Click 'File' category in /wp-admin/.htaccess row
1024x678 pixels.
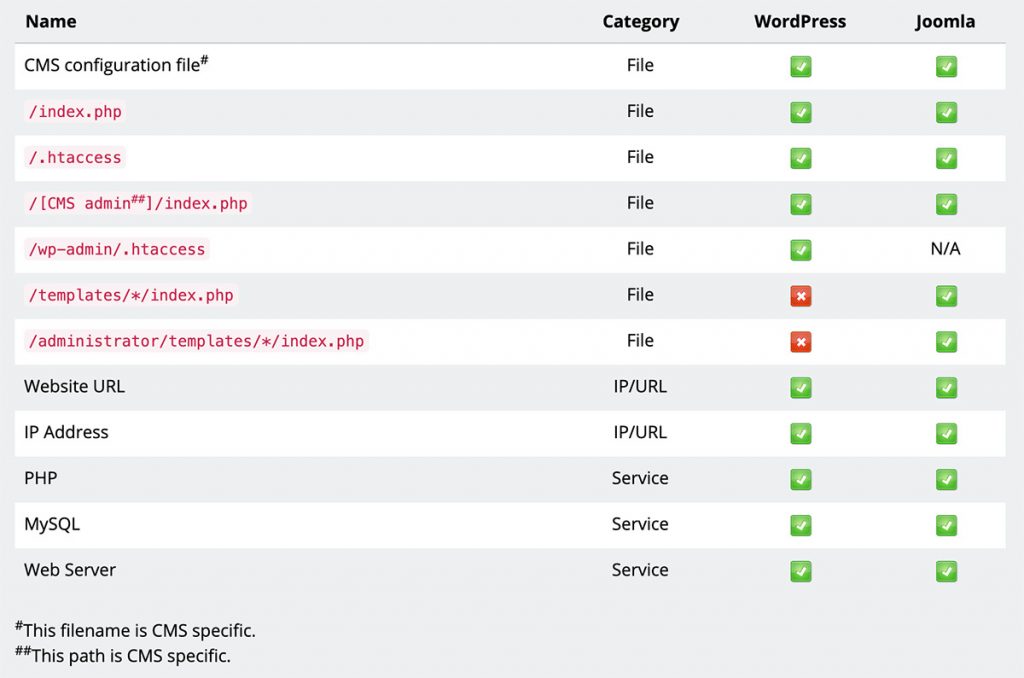pyautogui.click(x=640, y=249)
